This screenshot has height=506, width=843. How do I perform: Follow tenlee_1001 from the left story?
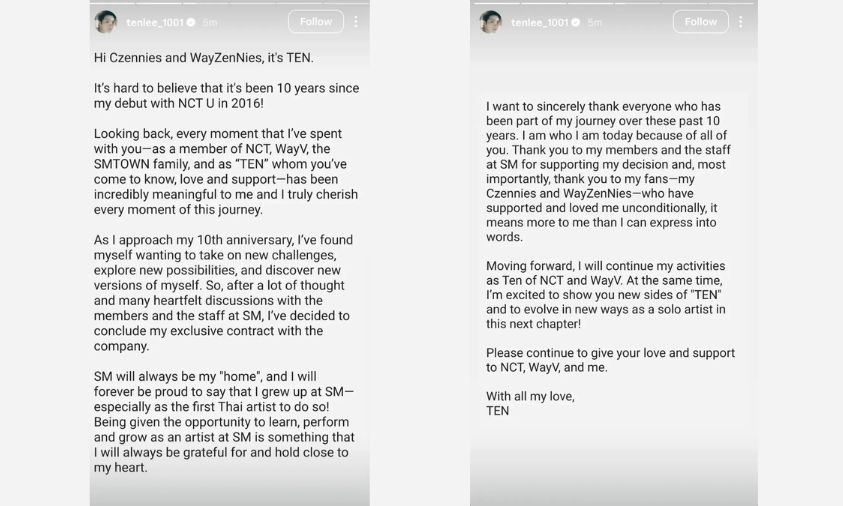[x=316, y=21]
